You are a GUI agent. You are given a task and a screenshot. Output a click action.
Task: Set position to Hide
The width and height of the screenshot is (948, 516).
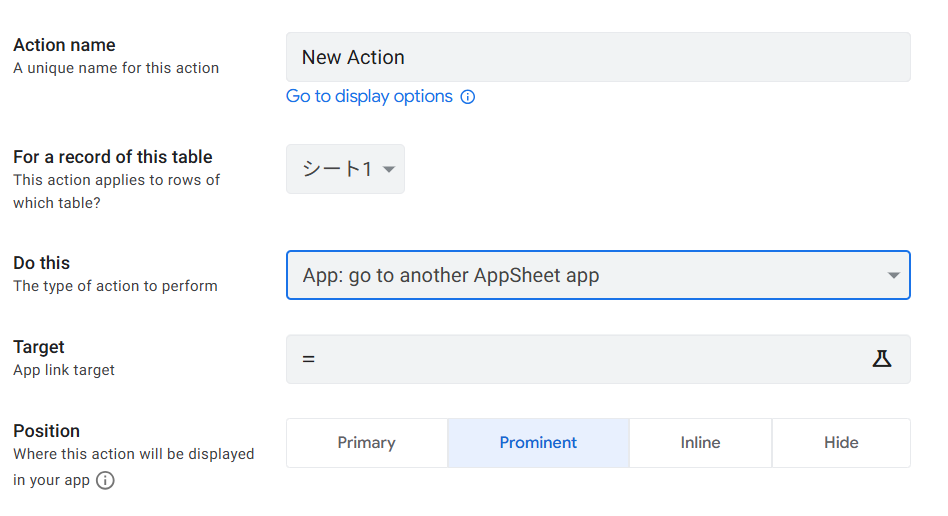coord(841,443)
